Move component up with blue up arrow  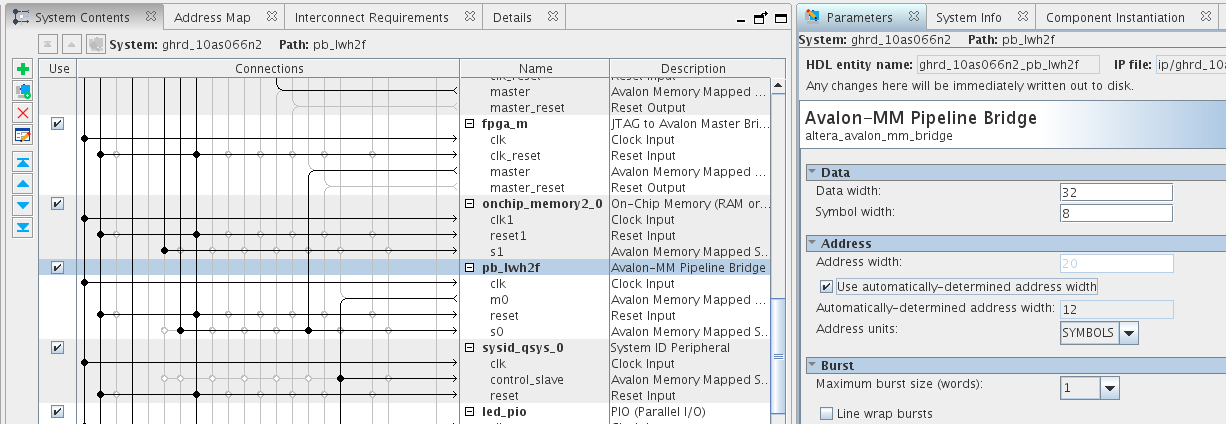[23, 184]
